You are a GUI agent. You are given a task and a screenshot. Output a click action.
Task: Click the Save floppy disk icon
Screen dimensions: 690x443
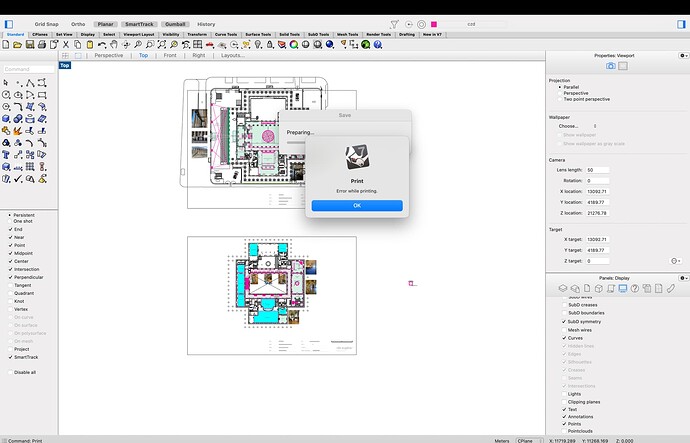coord(30,44)
